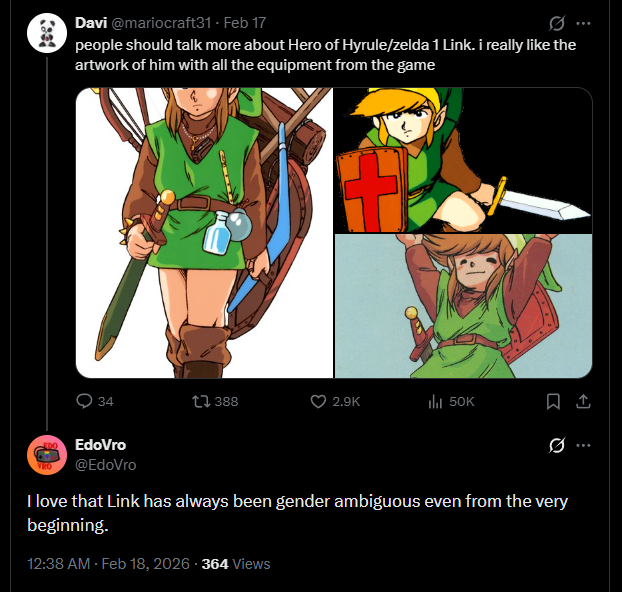Open Davi's panda profile avatar
The image size is (622, 592).
click(x=45, y=34)
